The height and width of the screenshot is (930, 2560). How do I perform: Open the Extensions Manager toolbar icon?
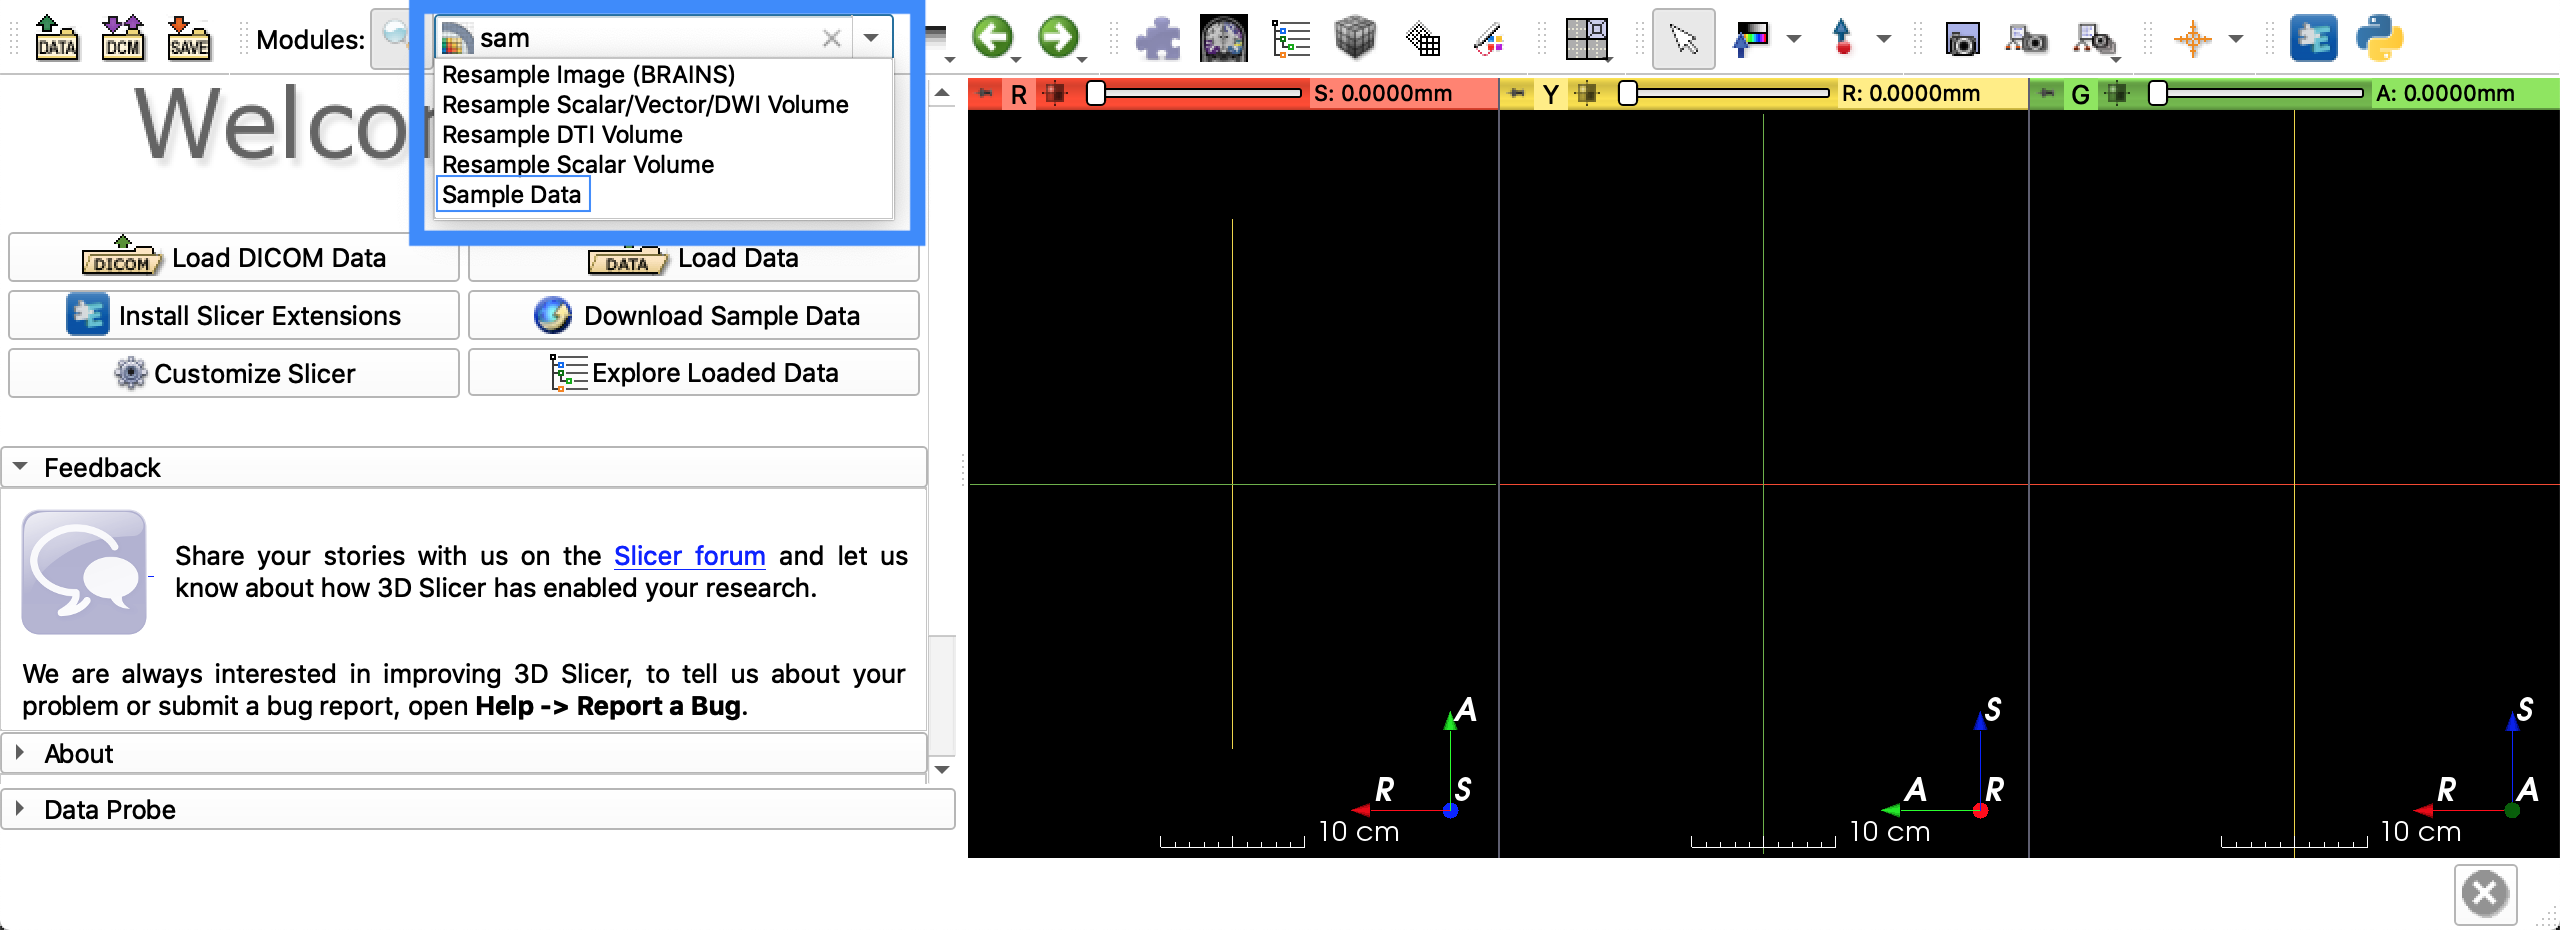coord(2313,38)
